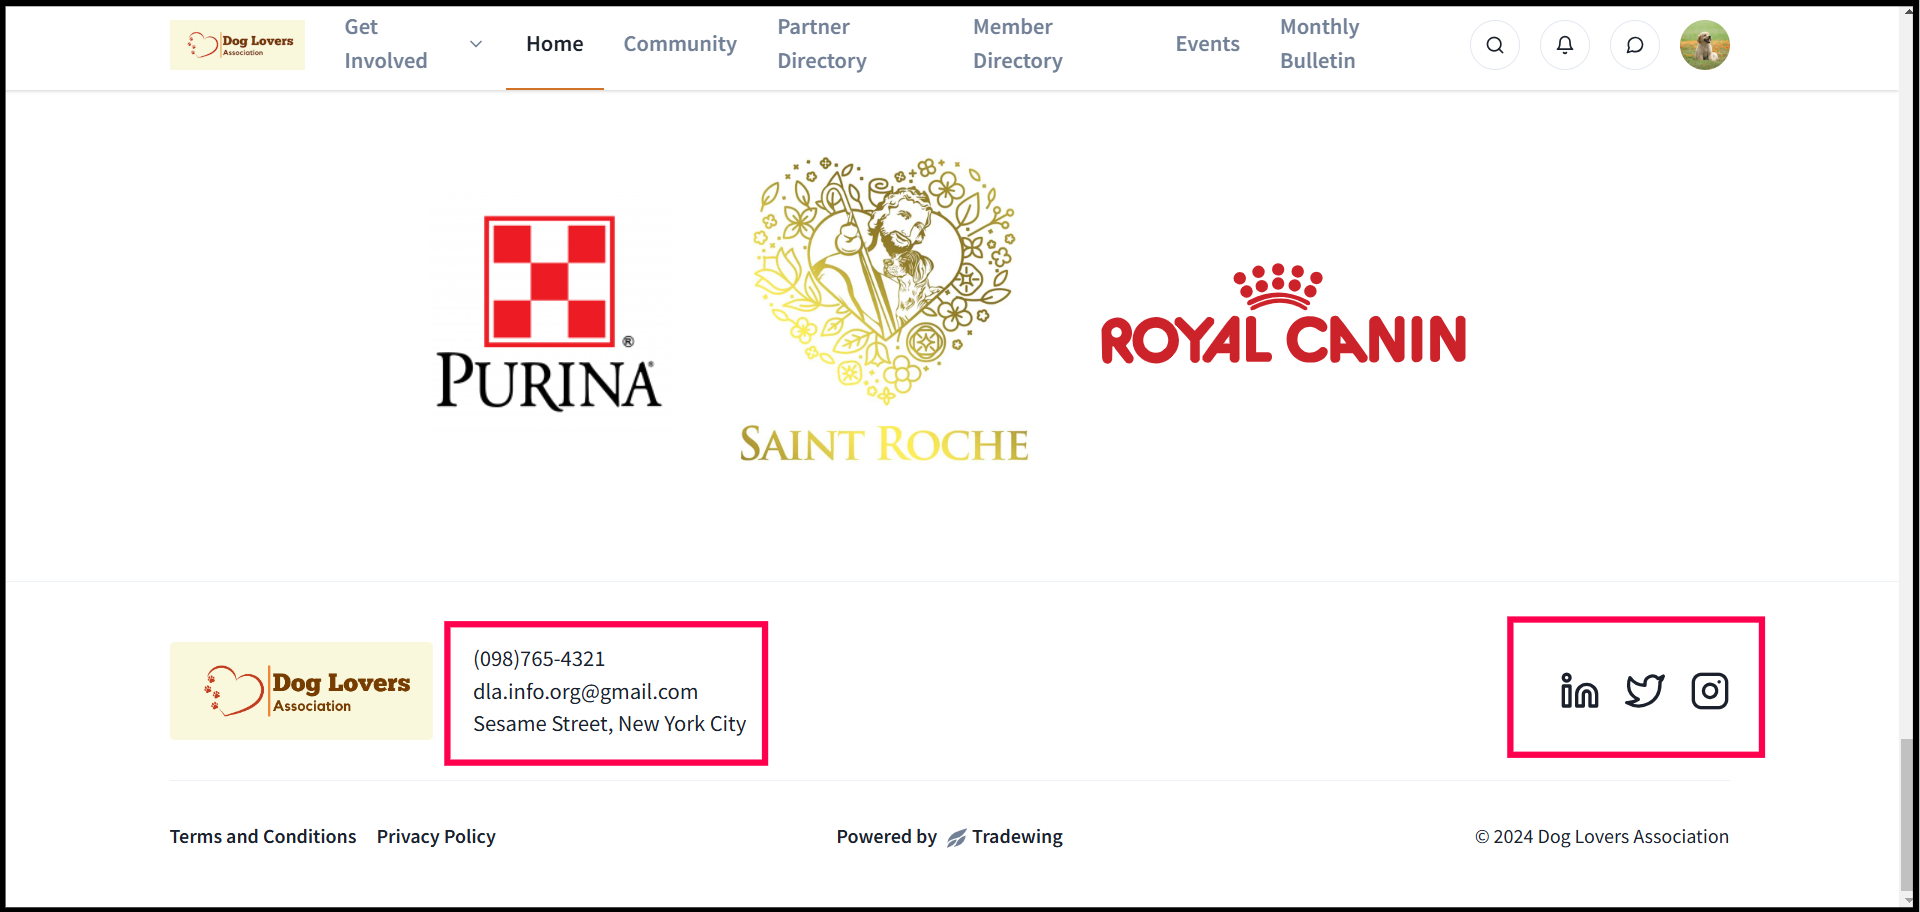Open the Member Directory page
1920x912 pixels.
pos(1018,44)
